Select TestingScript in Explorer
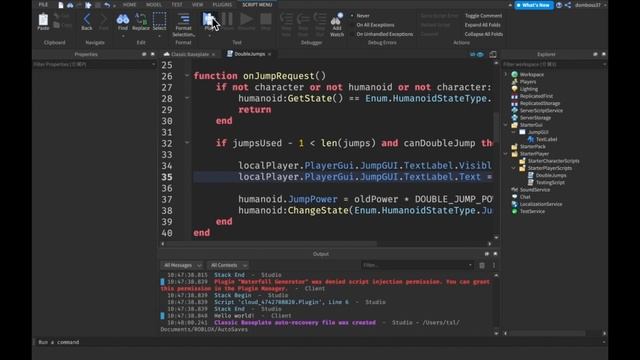The width and height of the screenshot is (640, 360). pos(550,182)
